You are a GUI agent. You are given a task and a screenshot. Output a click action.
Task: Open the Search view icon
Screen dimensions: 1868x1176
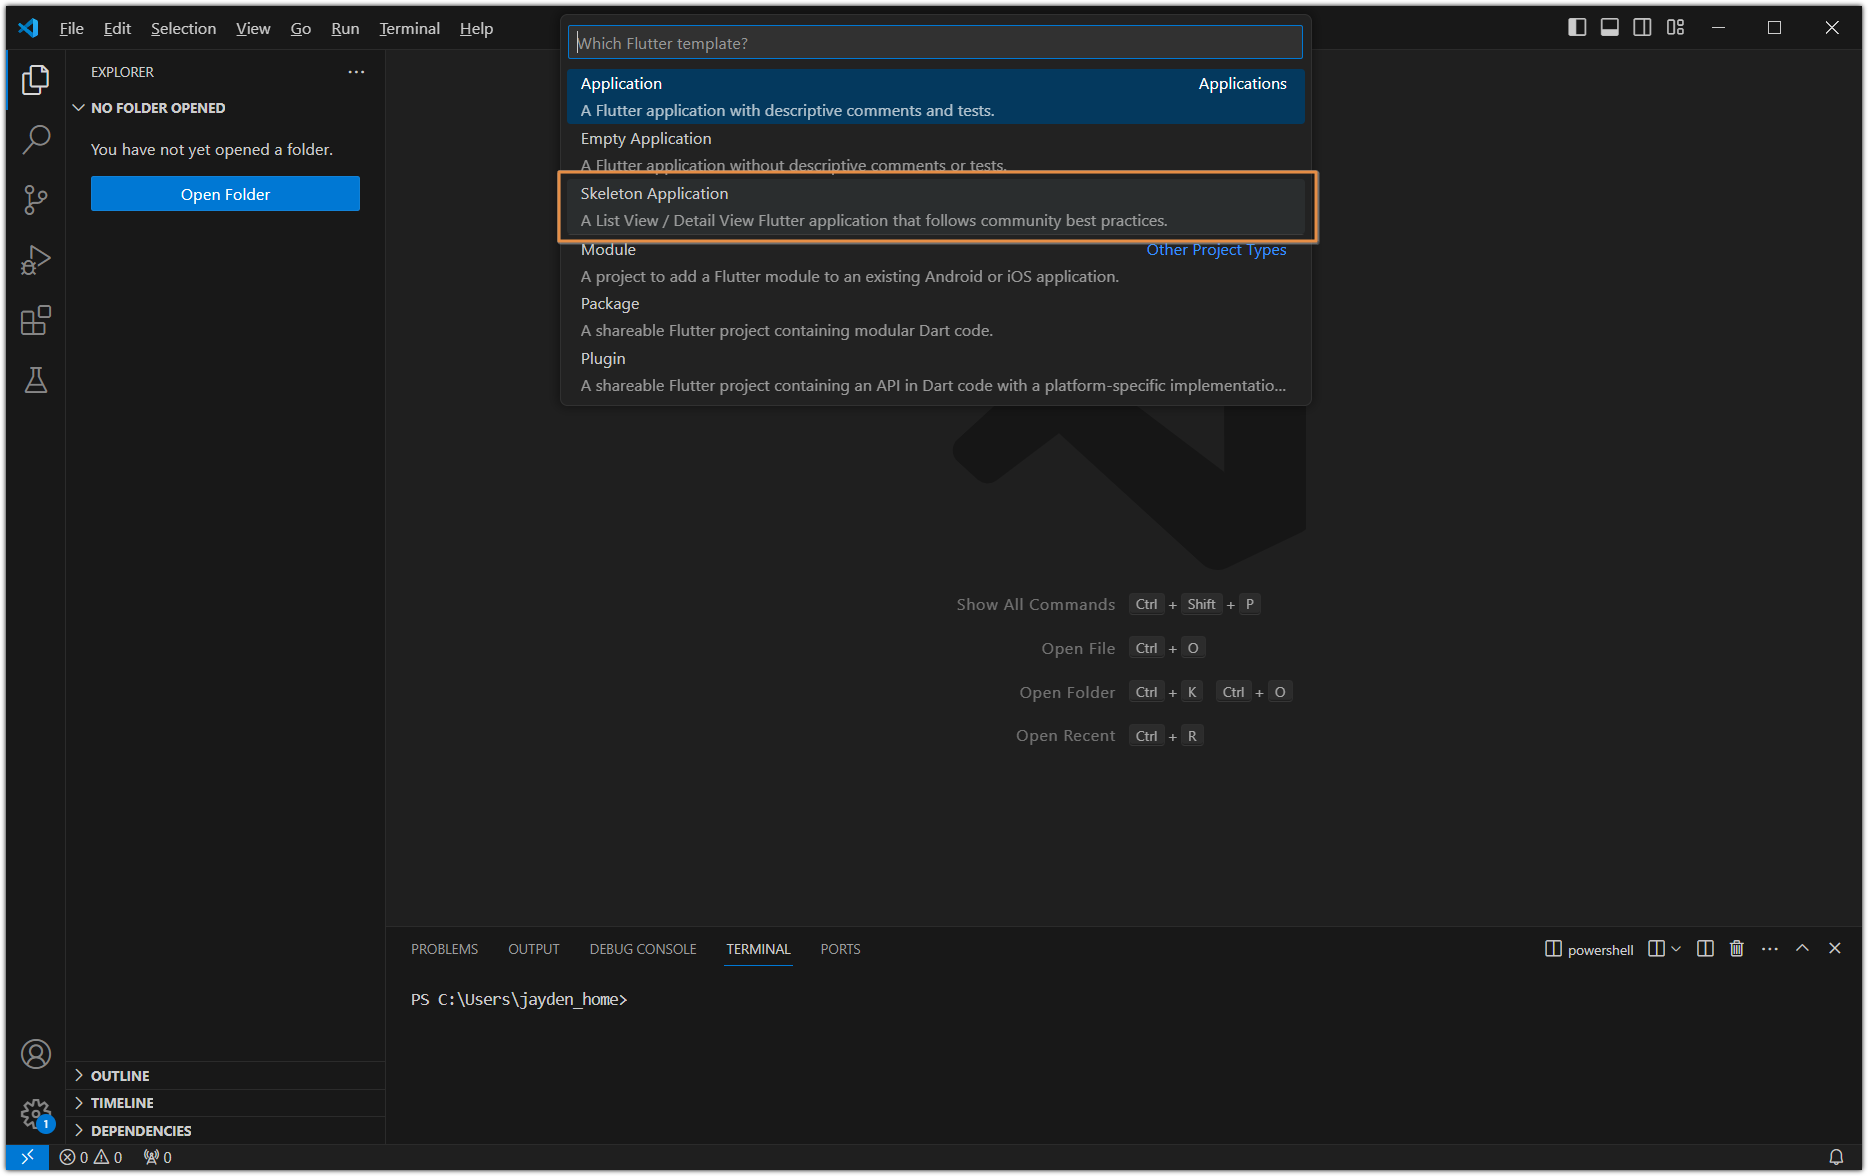[36, 140]
